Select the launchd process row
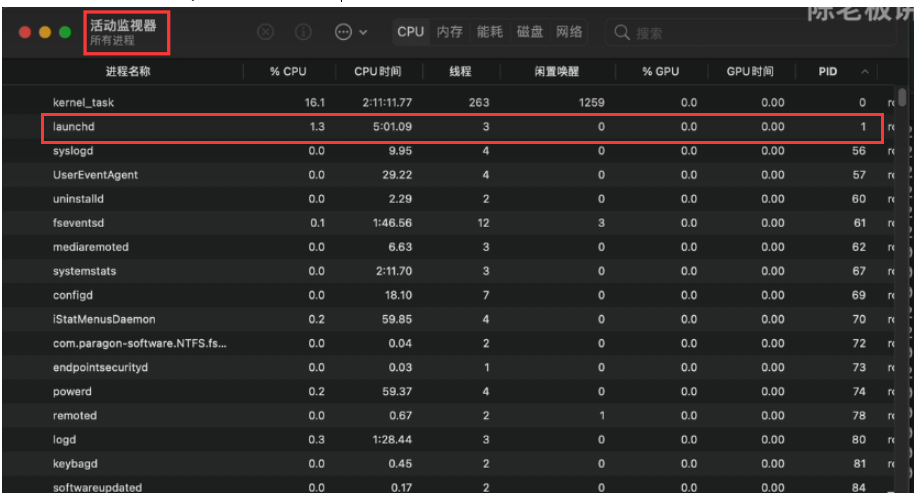This screenshot has width=924, height=503. 462,127
